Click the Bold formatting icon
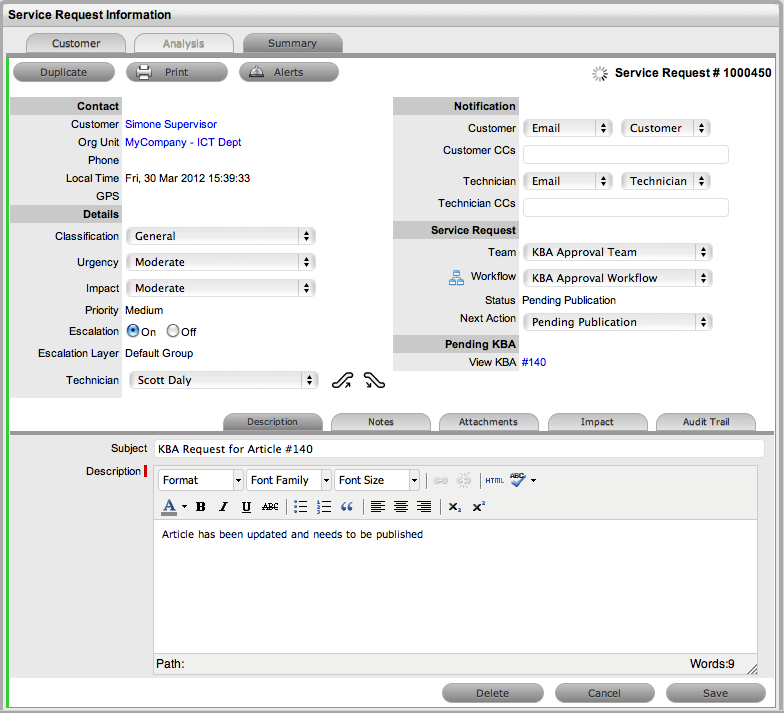Viewport: 784px width, 713px height. 200,507
